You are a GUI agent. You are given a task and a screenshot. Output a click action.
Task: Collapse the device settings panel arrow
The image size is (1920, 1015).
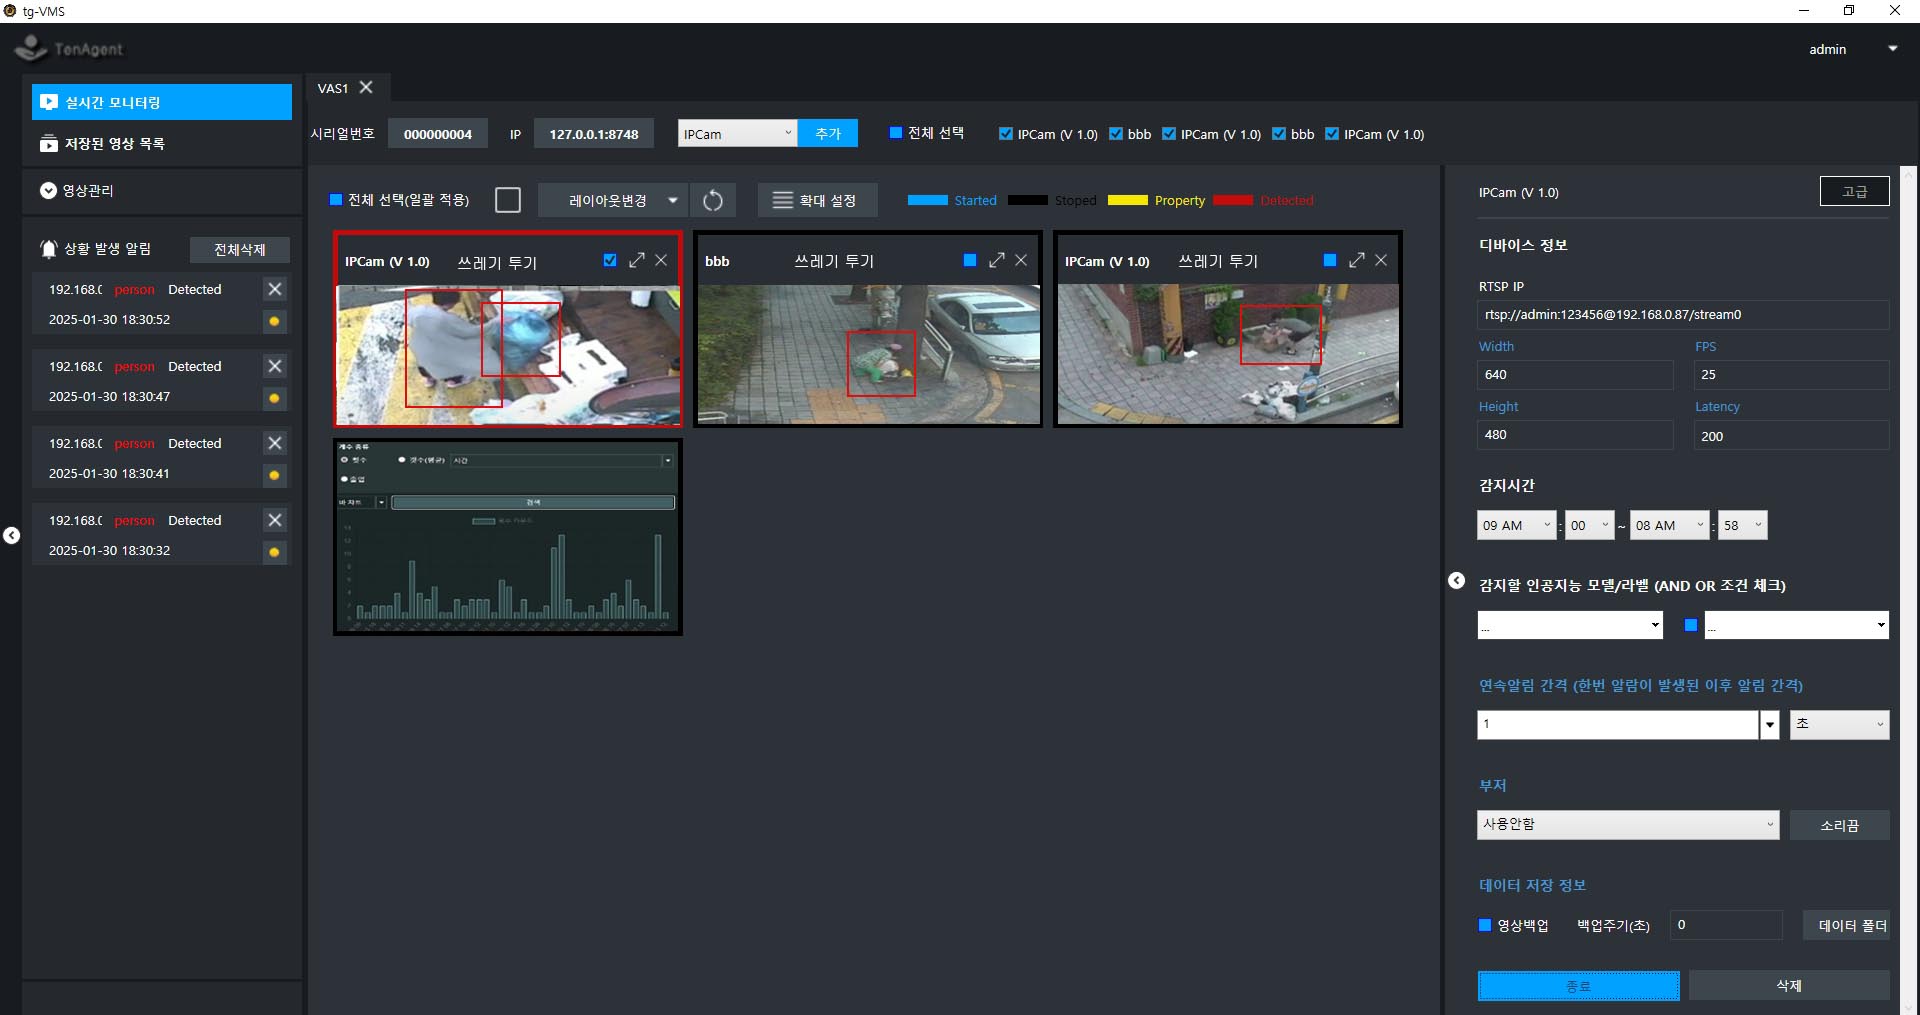pos(1457,581)
